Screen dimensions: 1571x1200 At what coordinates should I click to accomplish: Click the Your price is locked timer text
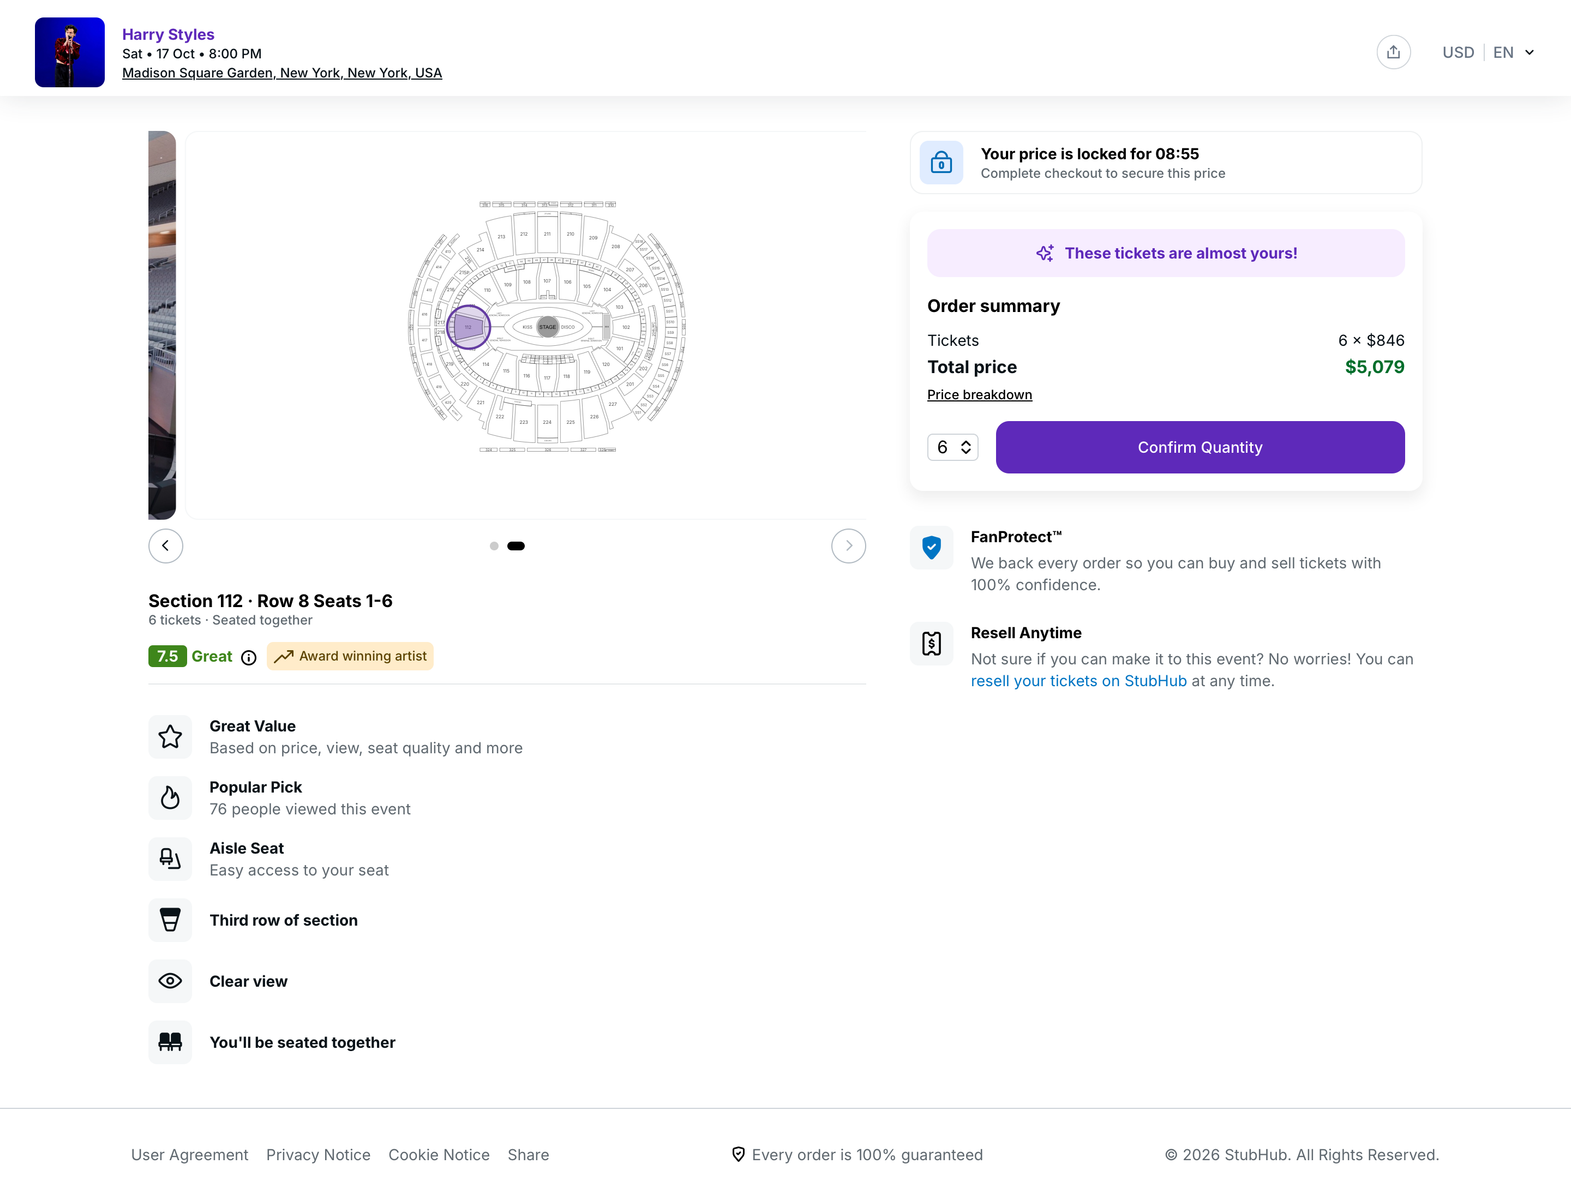[x=1090, y=154]
